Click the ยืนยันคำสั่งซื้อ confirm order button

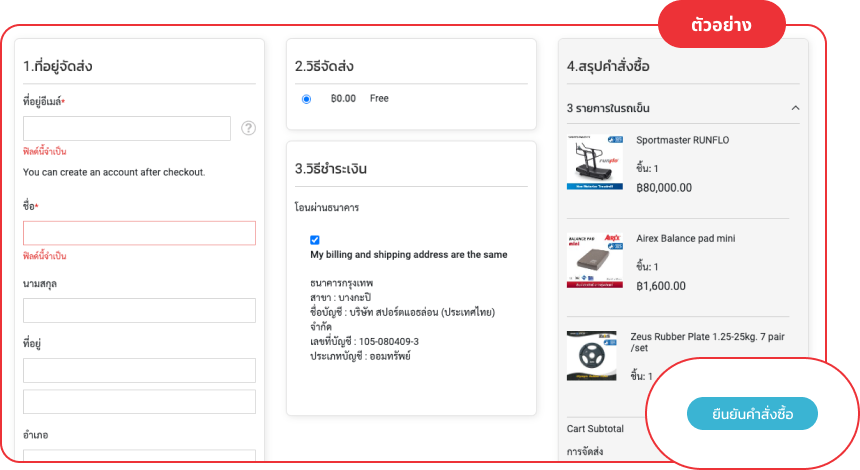tap(752, 414)
